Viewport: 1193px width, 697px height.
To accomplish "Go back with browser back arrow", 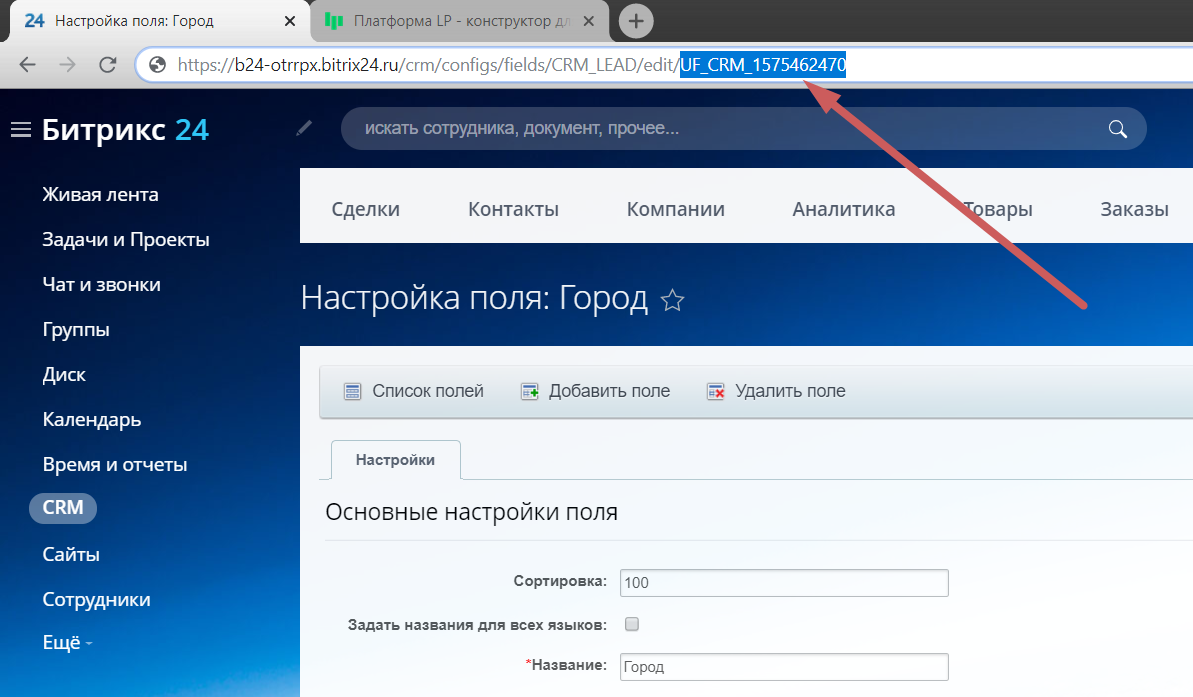I will pyautogui.click(x=28, y=65).
